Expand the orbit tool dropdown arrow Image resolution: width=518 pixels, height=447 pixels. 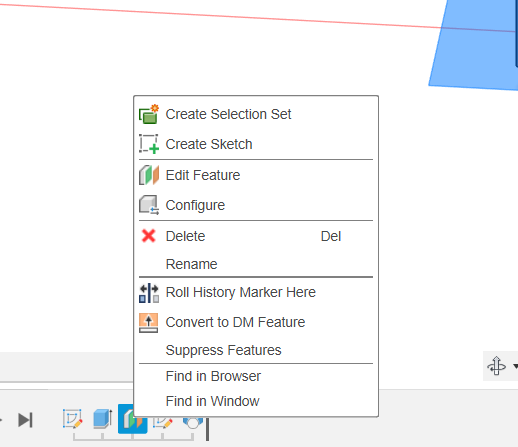[515, 366]
